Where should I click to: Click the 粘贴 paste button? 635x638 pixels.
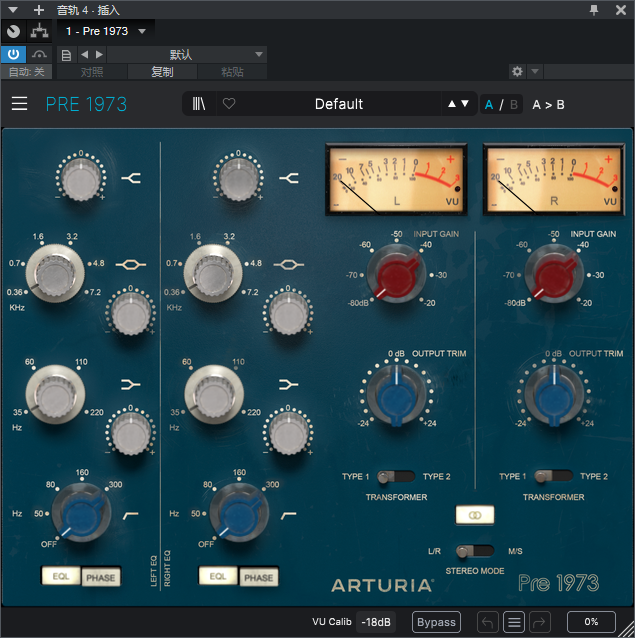(232, 72)
